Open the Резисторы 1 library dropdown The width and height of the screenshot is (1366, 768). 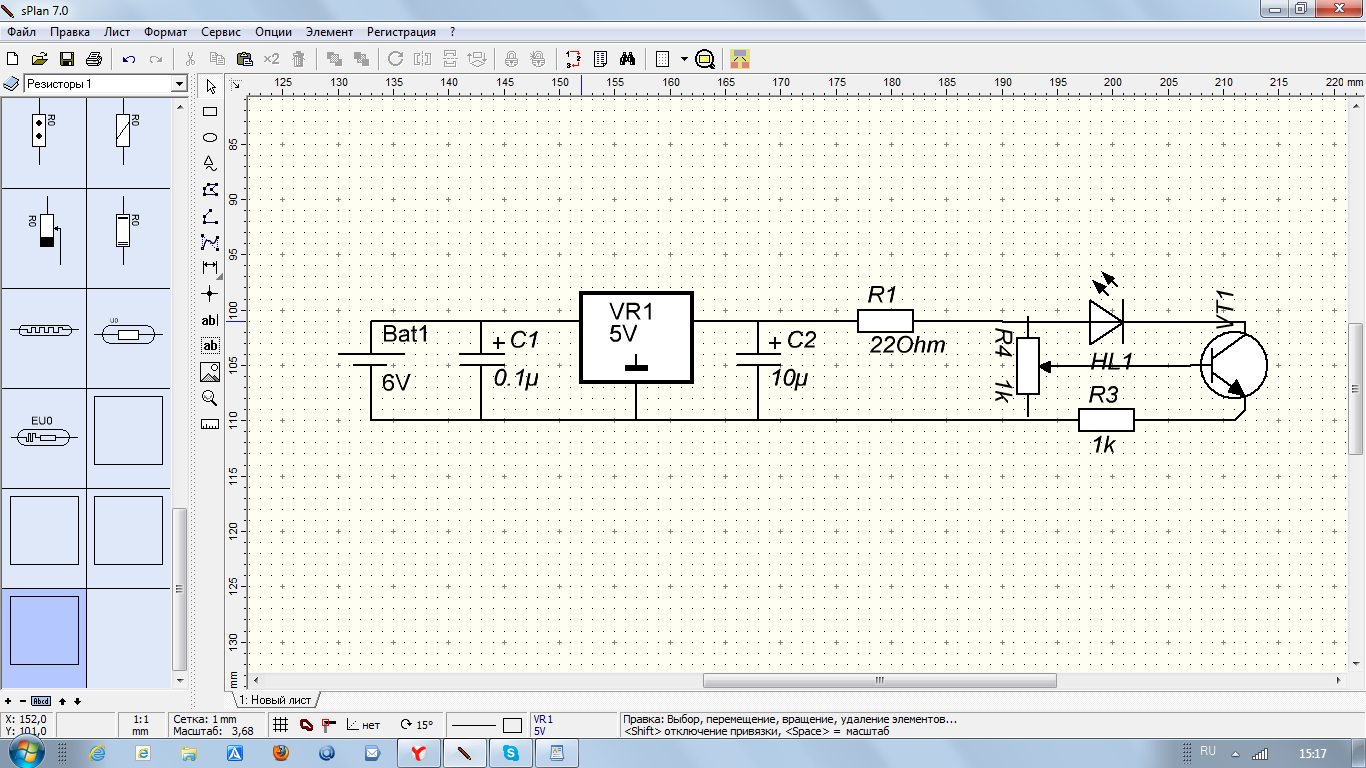(179, 84)
